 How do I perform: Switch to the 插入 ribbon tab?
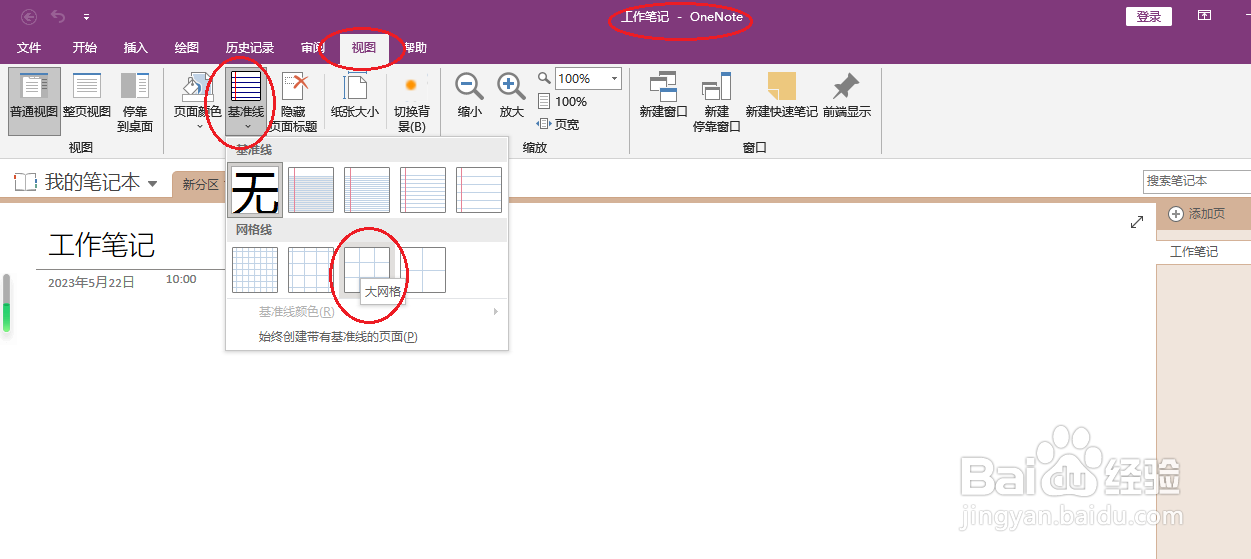(x=136, y=48)
